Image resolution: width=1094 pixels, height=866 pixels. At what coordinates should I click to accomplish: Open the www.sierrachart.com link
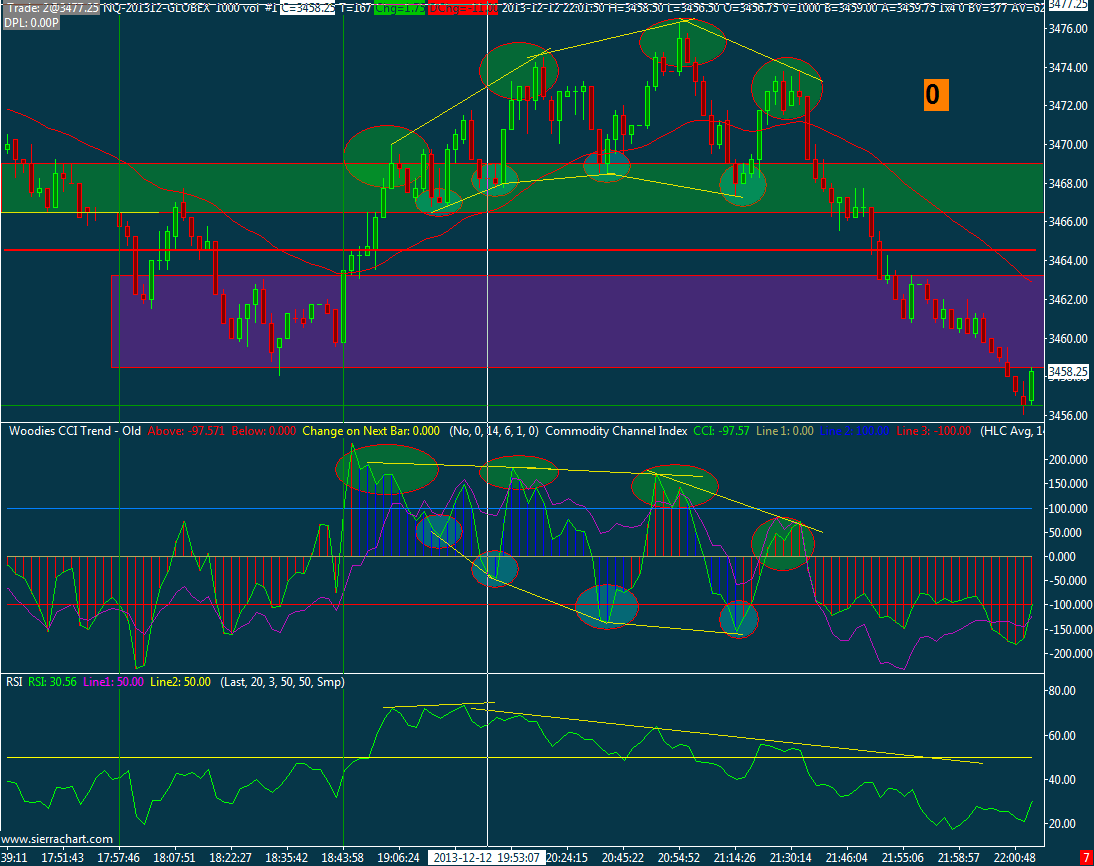tap(57, 839)
